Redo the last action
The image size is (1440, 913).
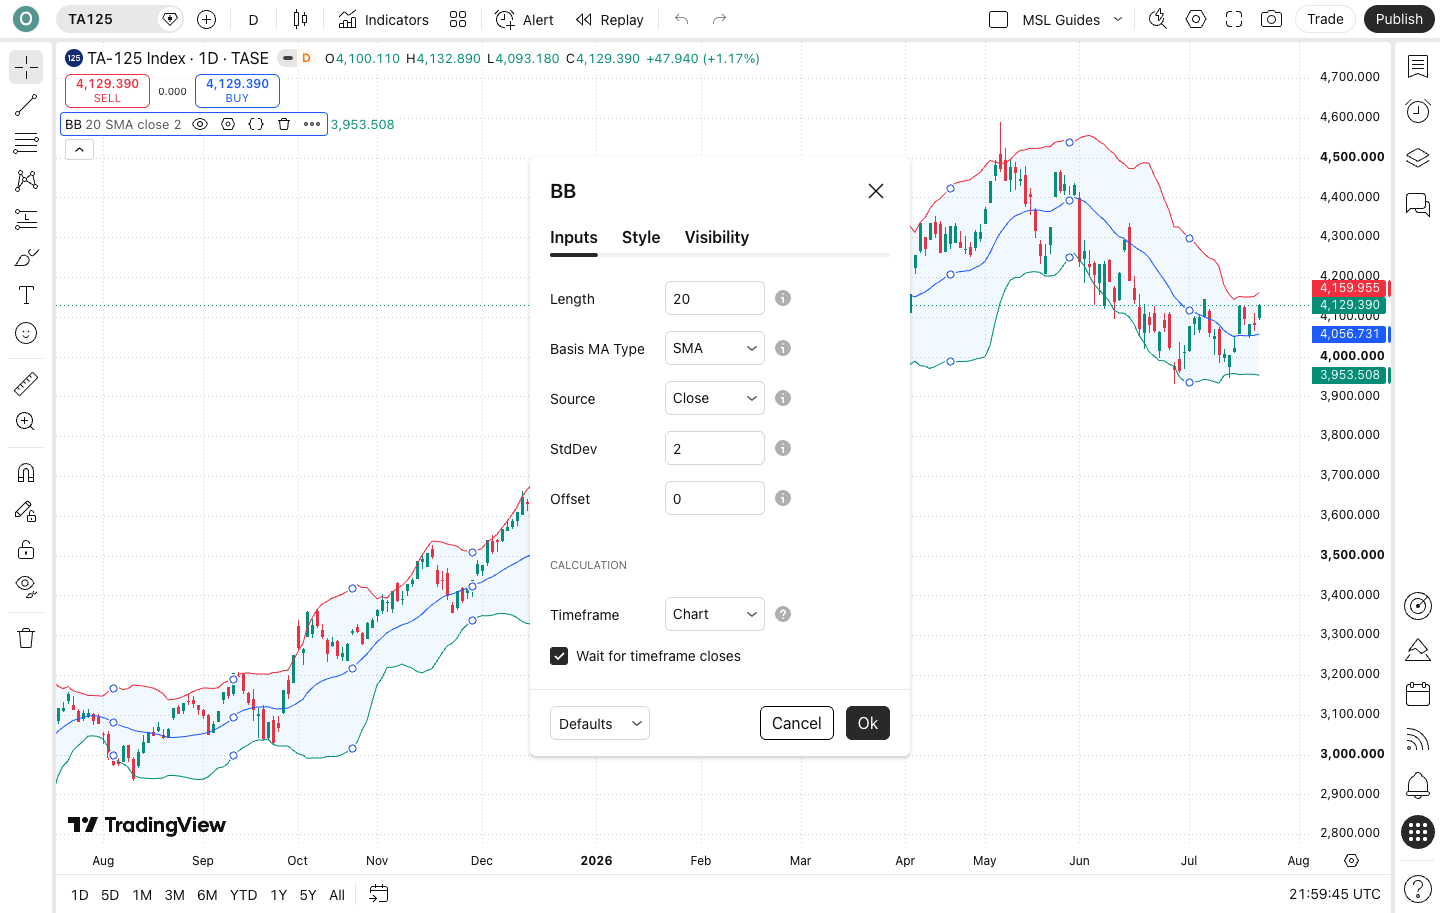[719, 19]
